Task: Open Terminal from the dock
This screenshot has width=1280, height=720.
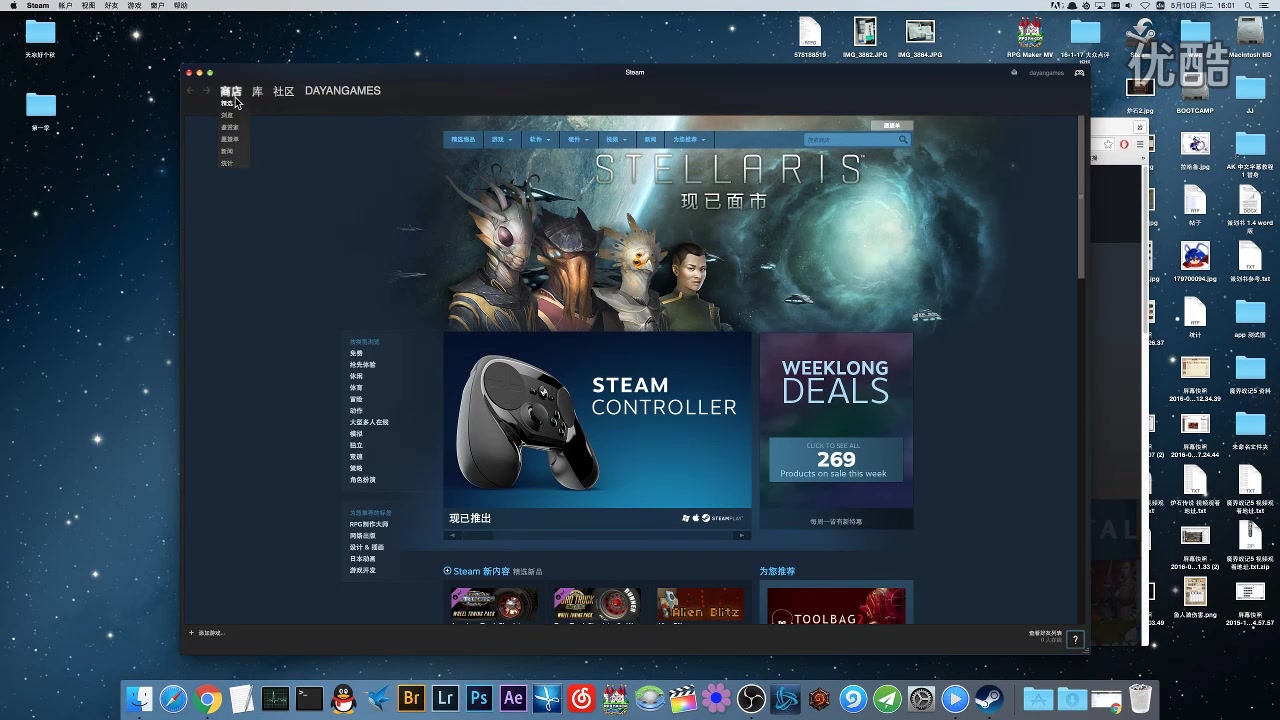Action: point(309,699)
